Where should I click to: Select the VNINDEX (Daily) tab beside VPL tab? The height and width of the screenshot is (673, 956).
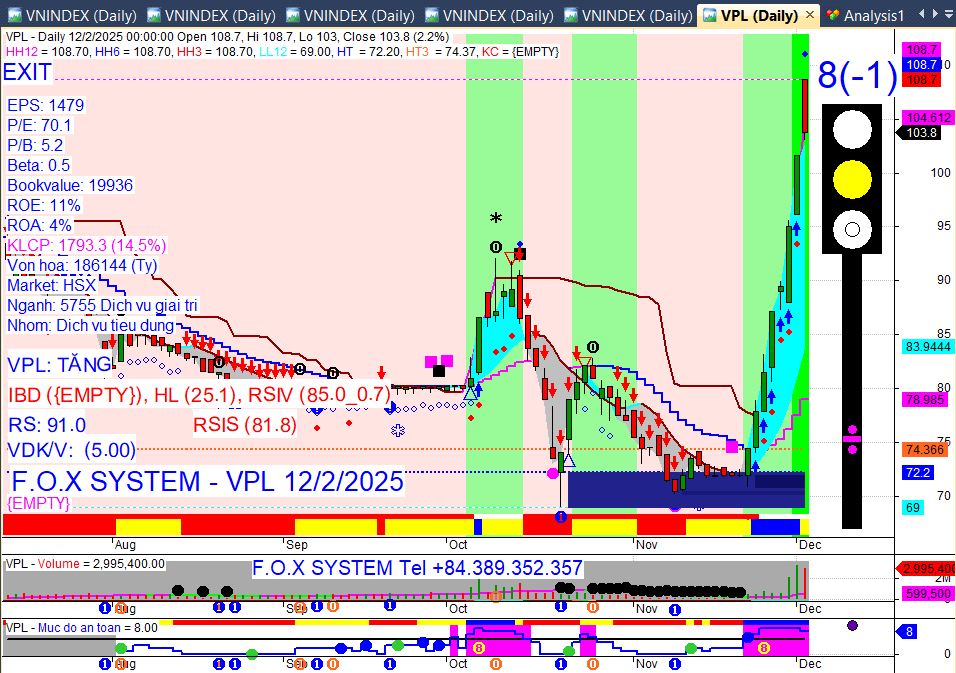click(627, 15)
